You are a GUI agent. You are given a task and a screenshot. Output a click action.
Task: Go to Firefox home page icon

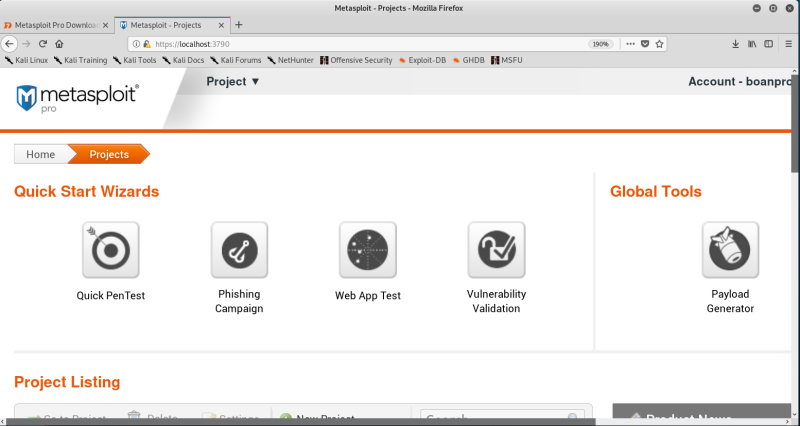(59, 44)
